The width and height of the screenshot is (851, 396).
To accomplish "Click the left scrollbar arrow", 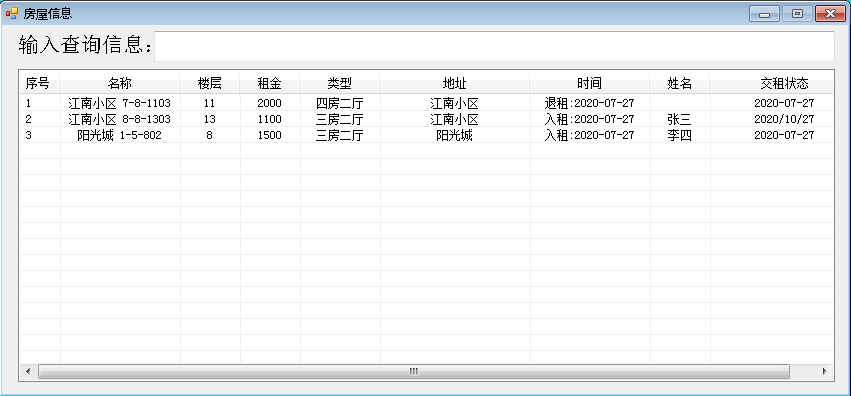I will pos(28,372).
